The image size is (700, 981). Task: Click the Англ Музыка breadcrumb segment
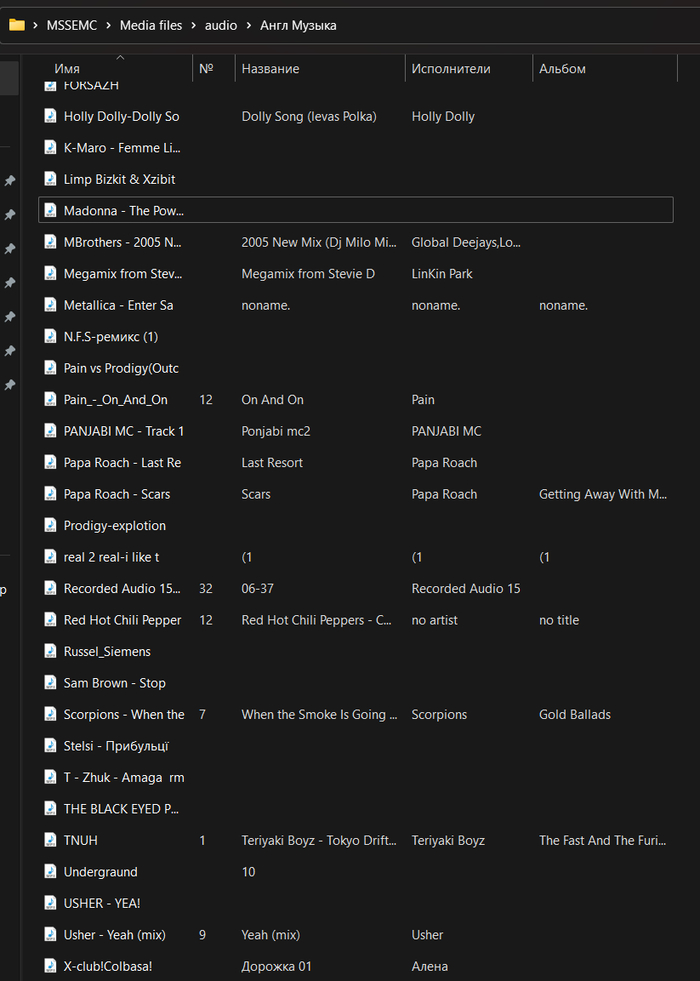(298, 26)
